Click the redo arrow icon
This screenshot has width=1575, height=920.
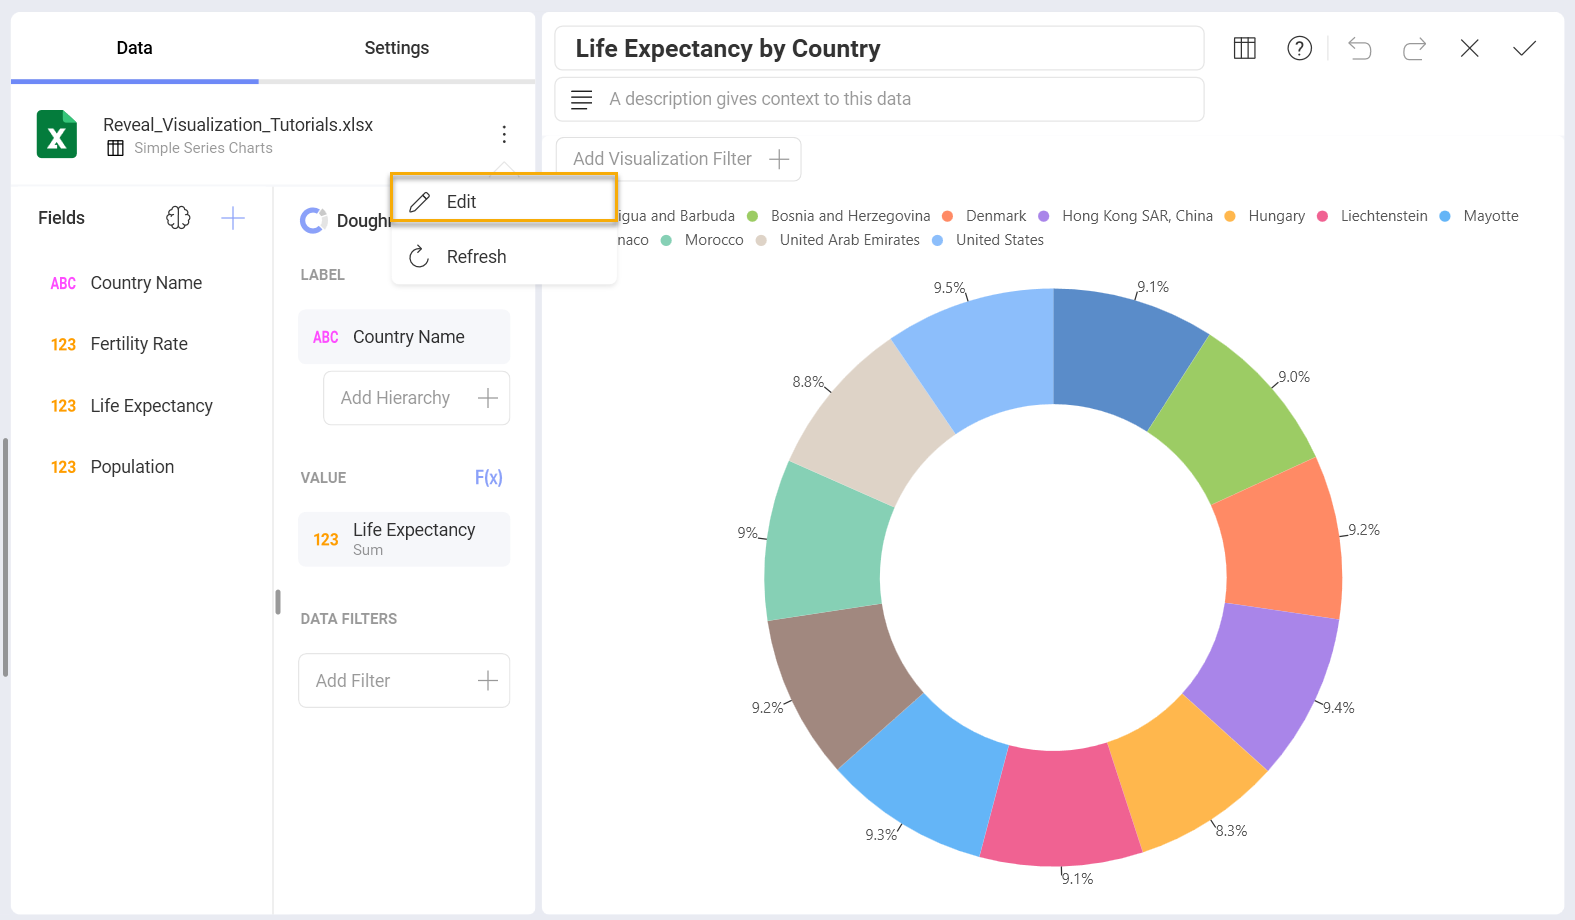[x=1414, y=48]
